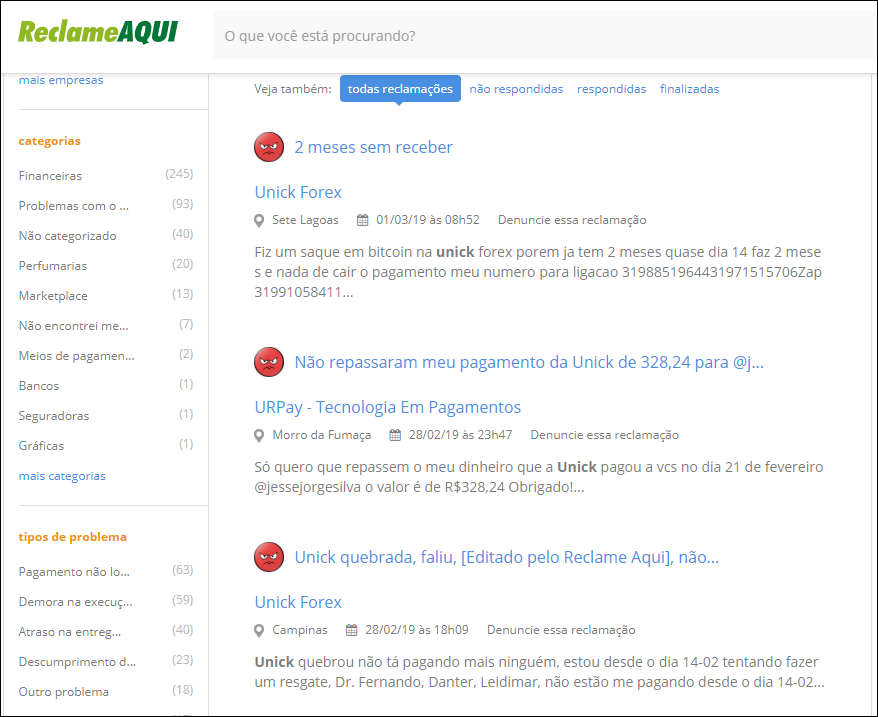Report the Campinas complaint via "Denuncie essa reclamação"
This screenshot has height=717, width=878.
tap(561, 630)
